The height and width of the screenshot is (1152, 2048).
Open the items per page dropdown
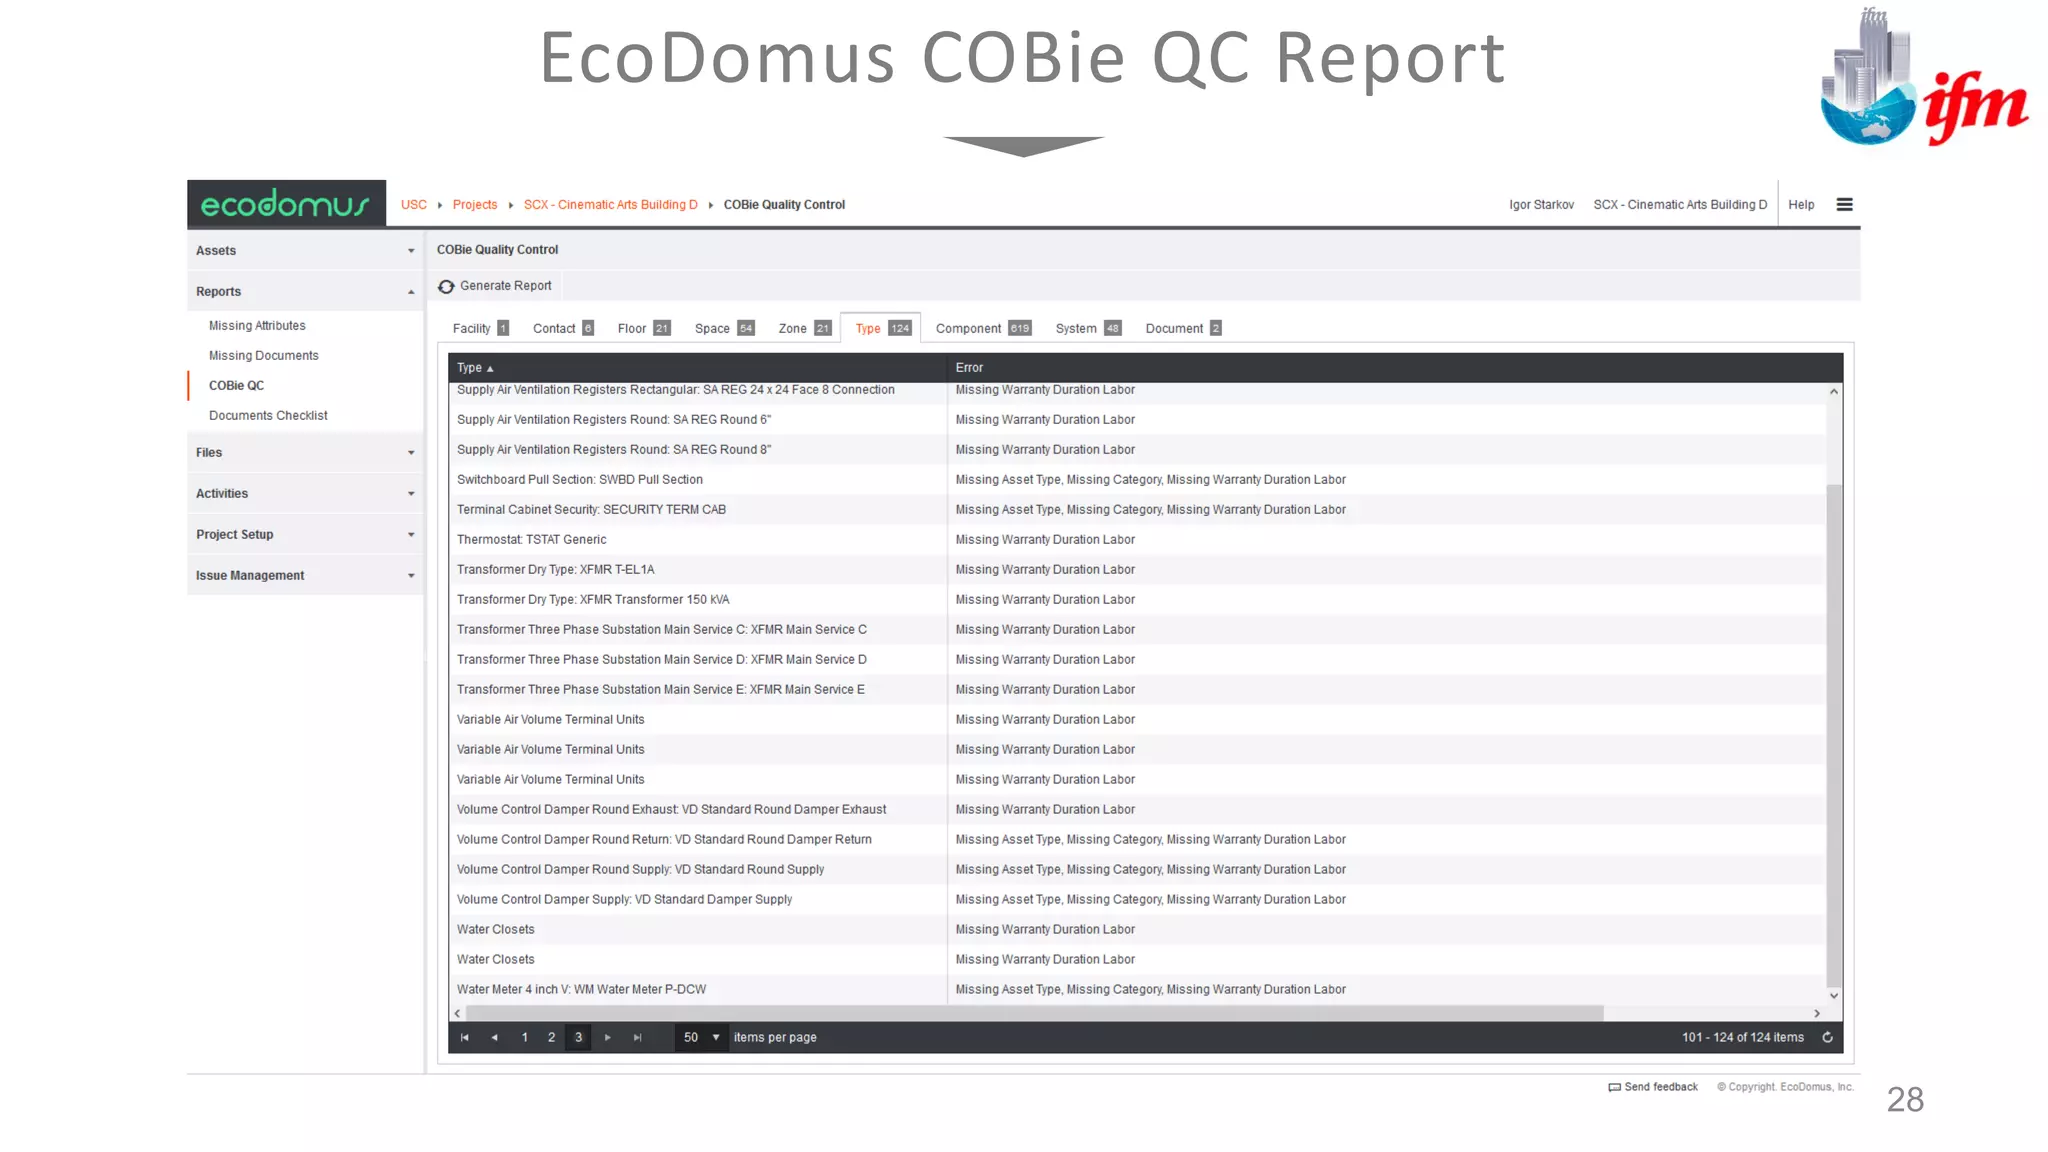coord(702,1038)
